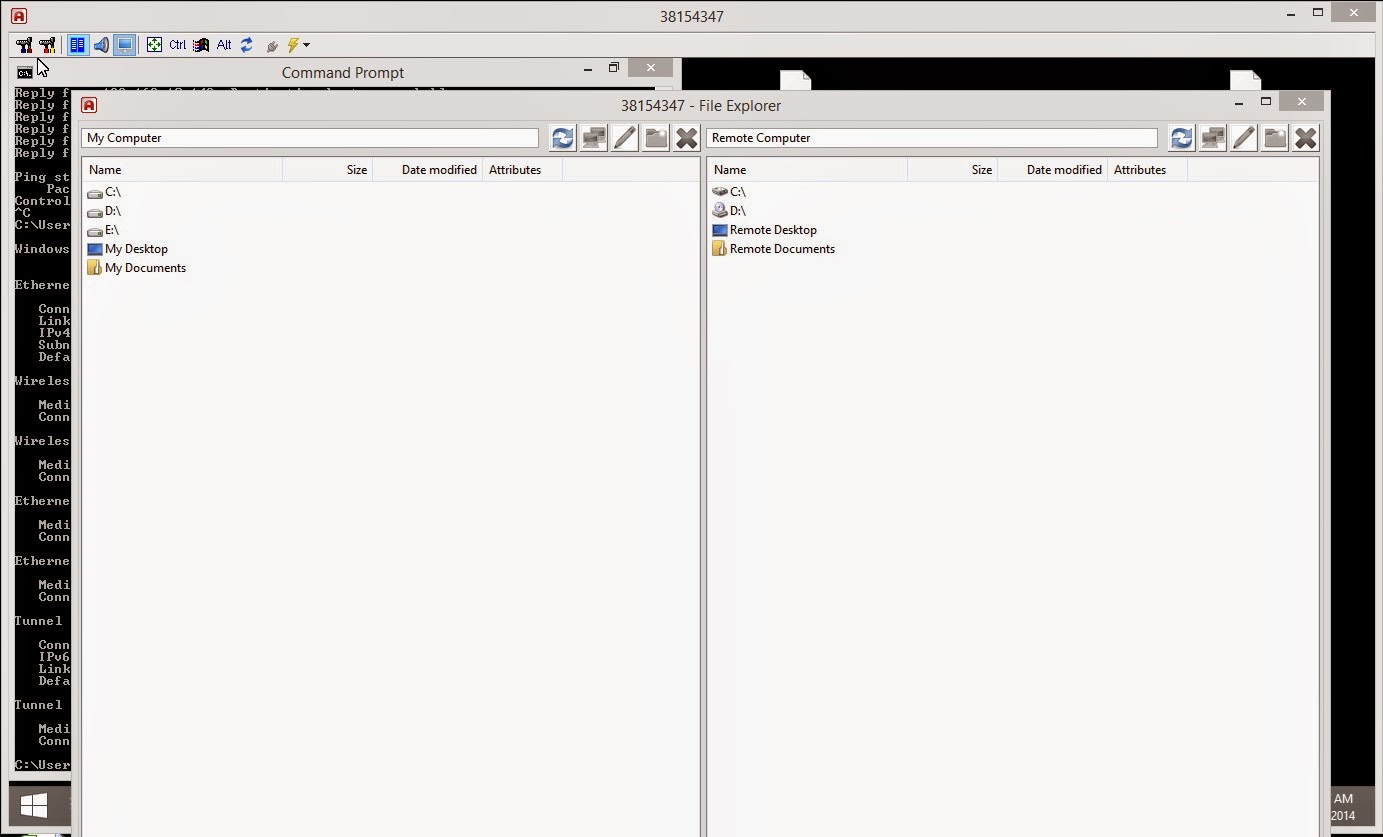Sort by Attributes in the My Computer pane
This screenshot has width=1383, height=837.
pos(522,170)
